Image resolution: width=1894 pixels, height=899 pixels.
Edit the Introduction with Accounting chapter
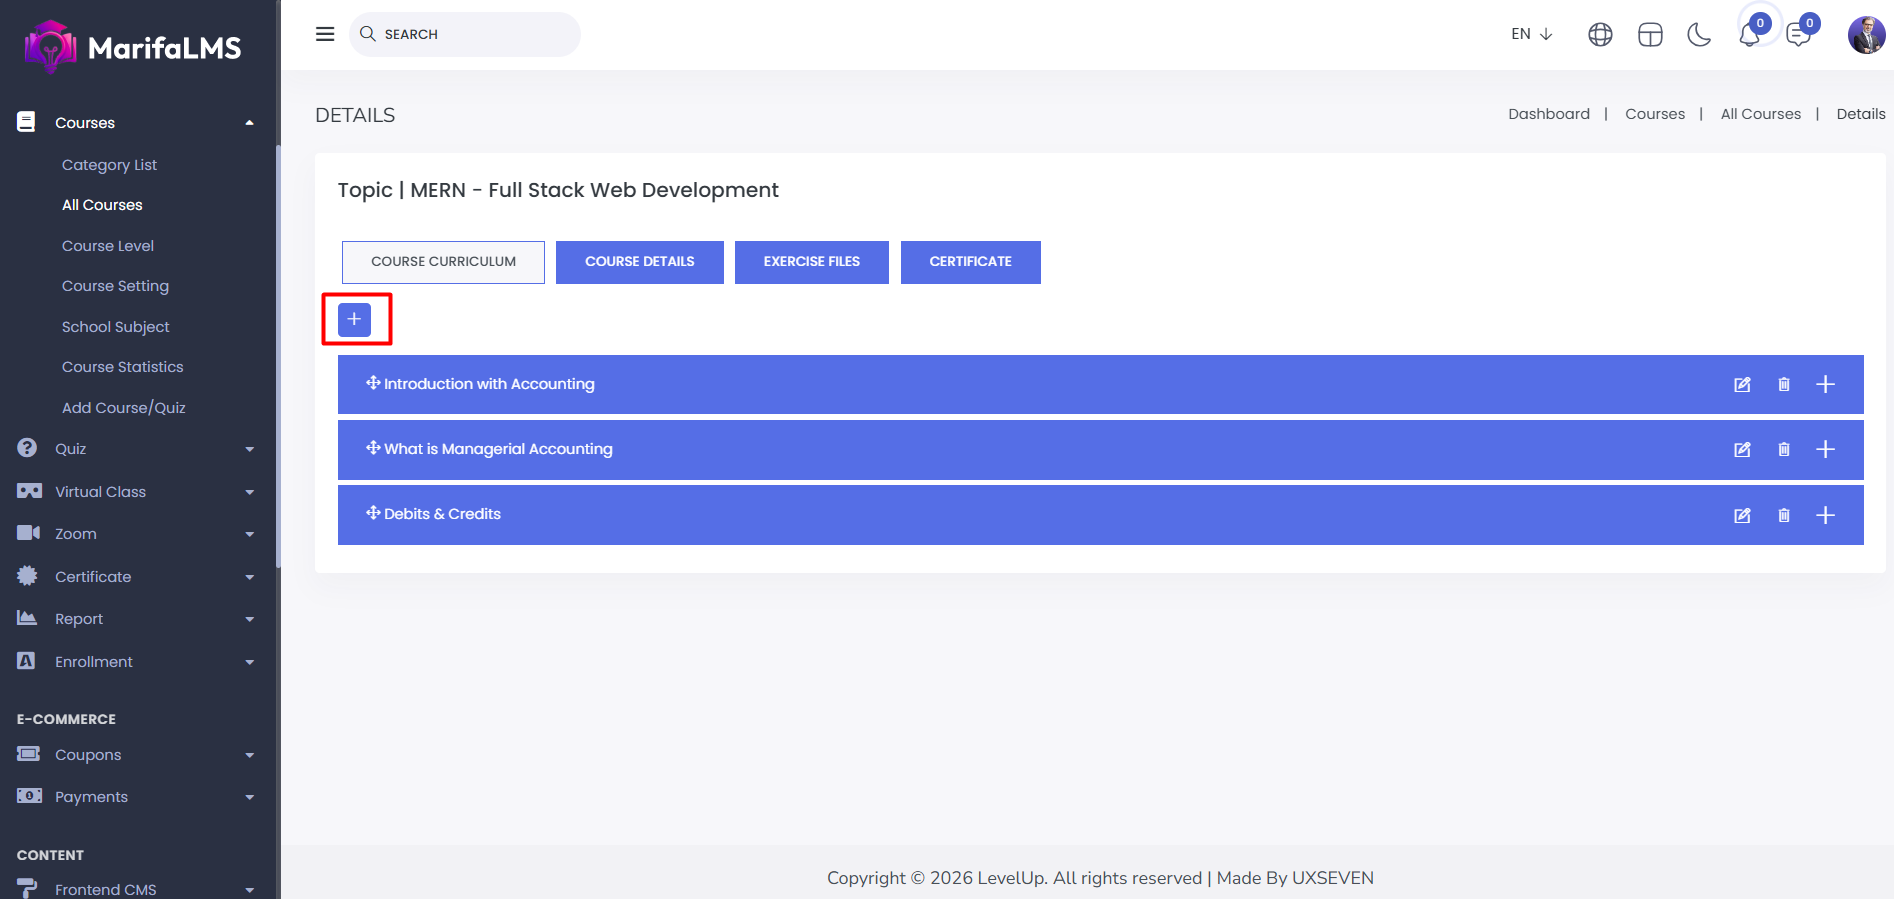pyautogui.click(x=1741, y=385)
